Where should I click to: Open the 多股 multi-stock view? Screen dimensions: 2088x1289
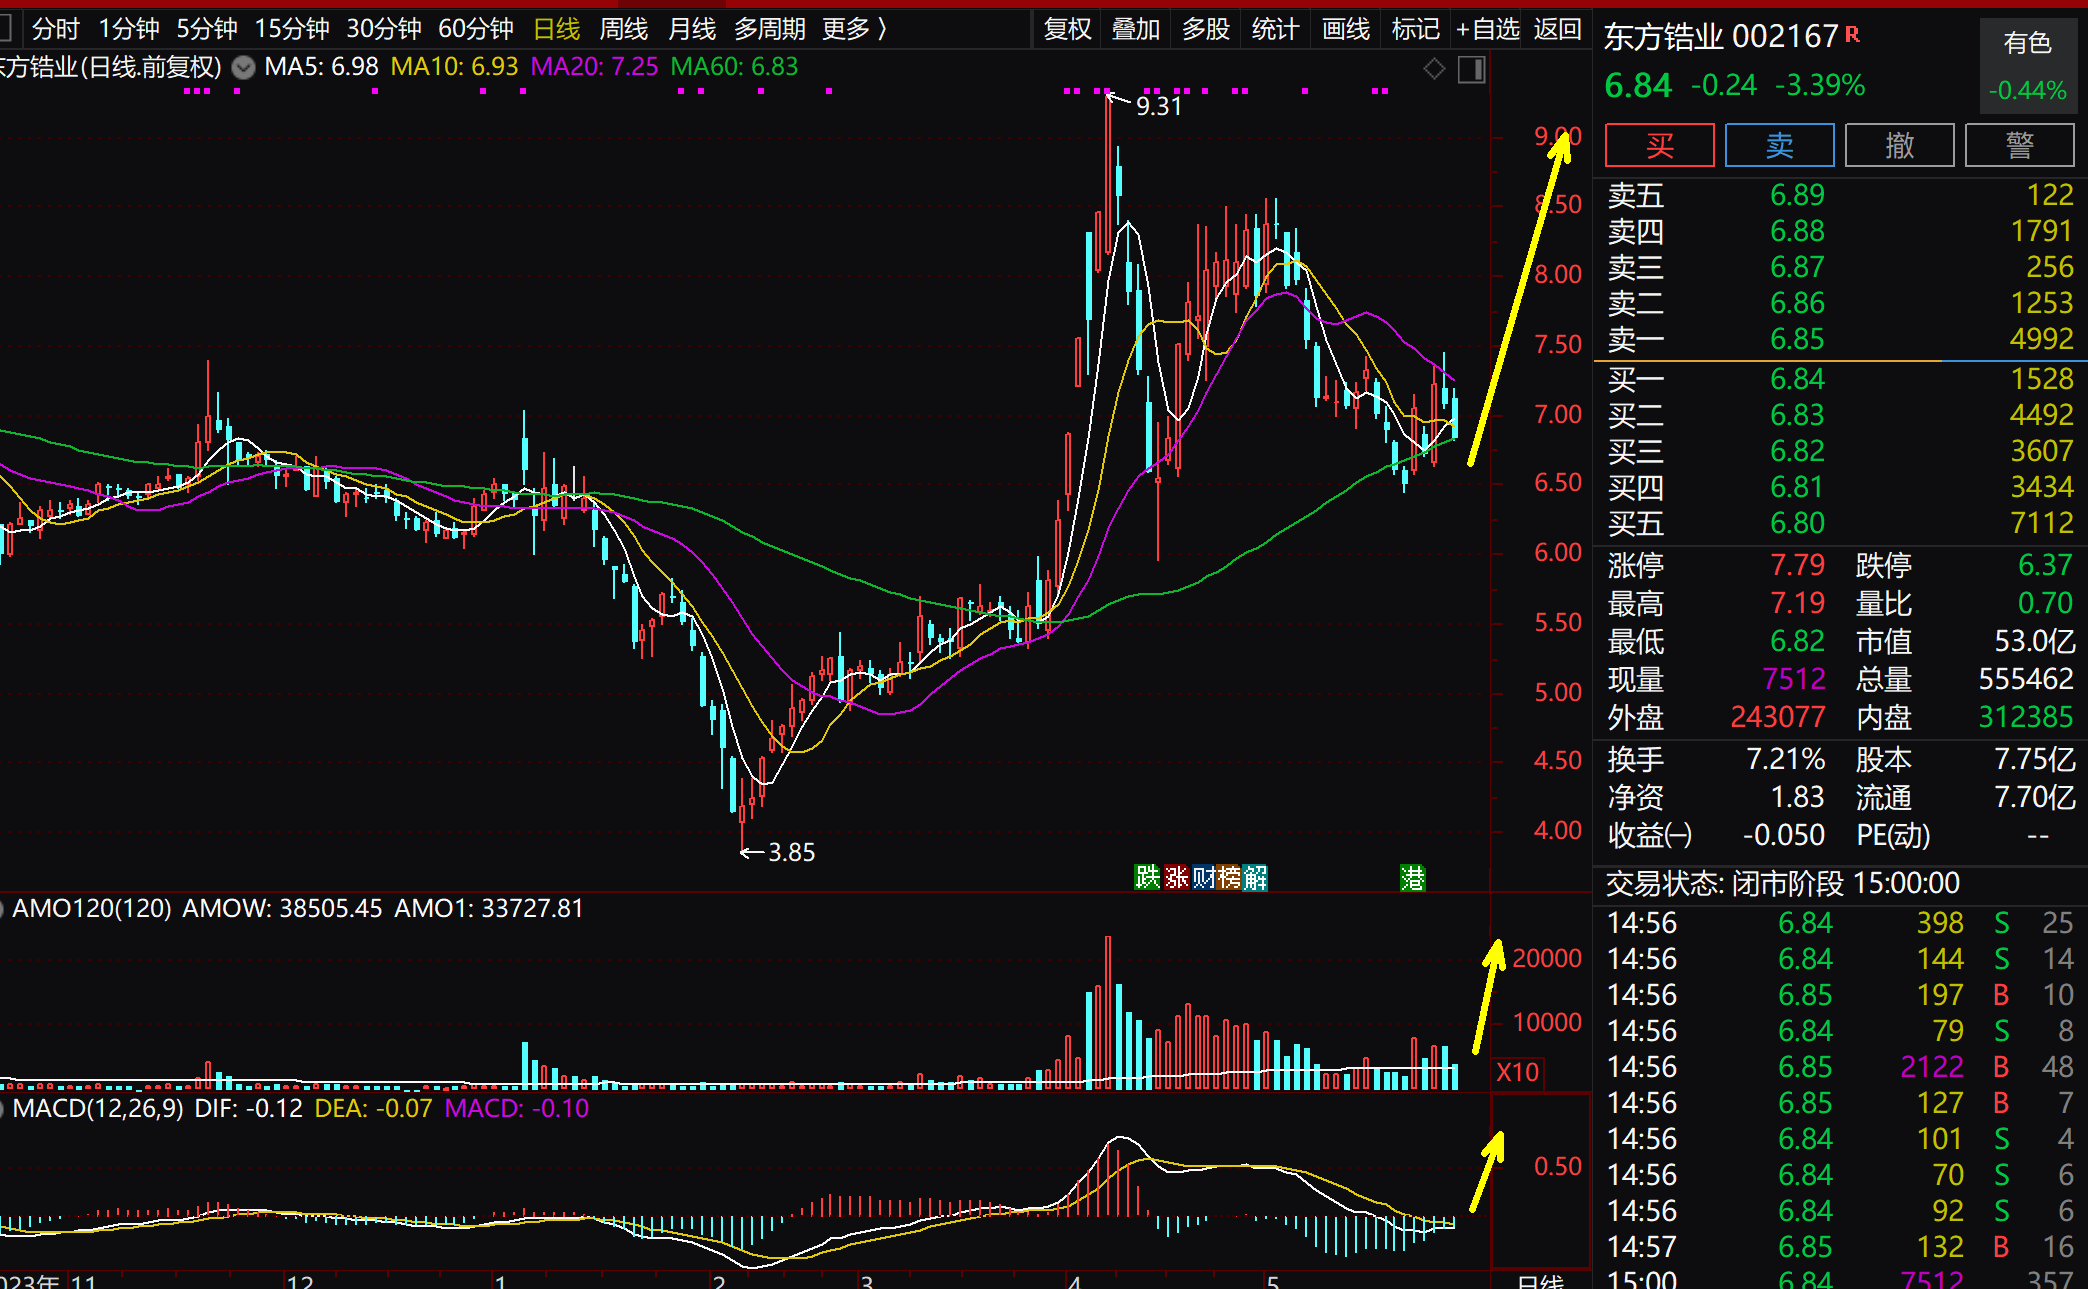click(x=1206, y=29)
